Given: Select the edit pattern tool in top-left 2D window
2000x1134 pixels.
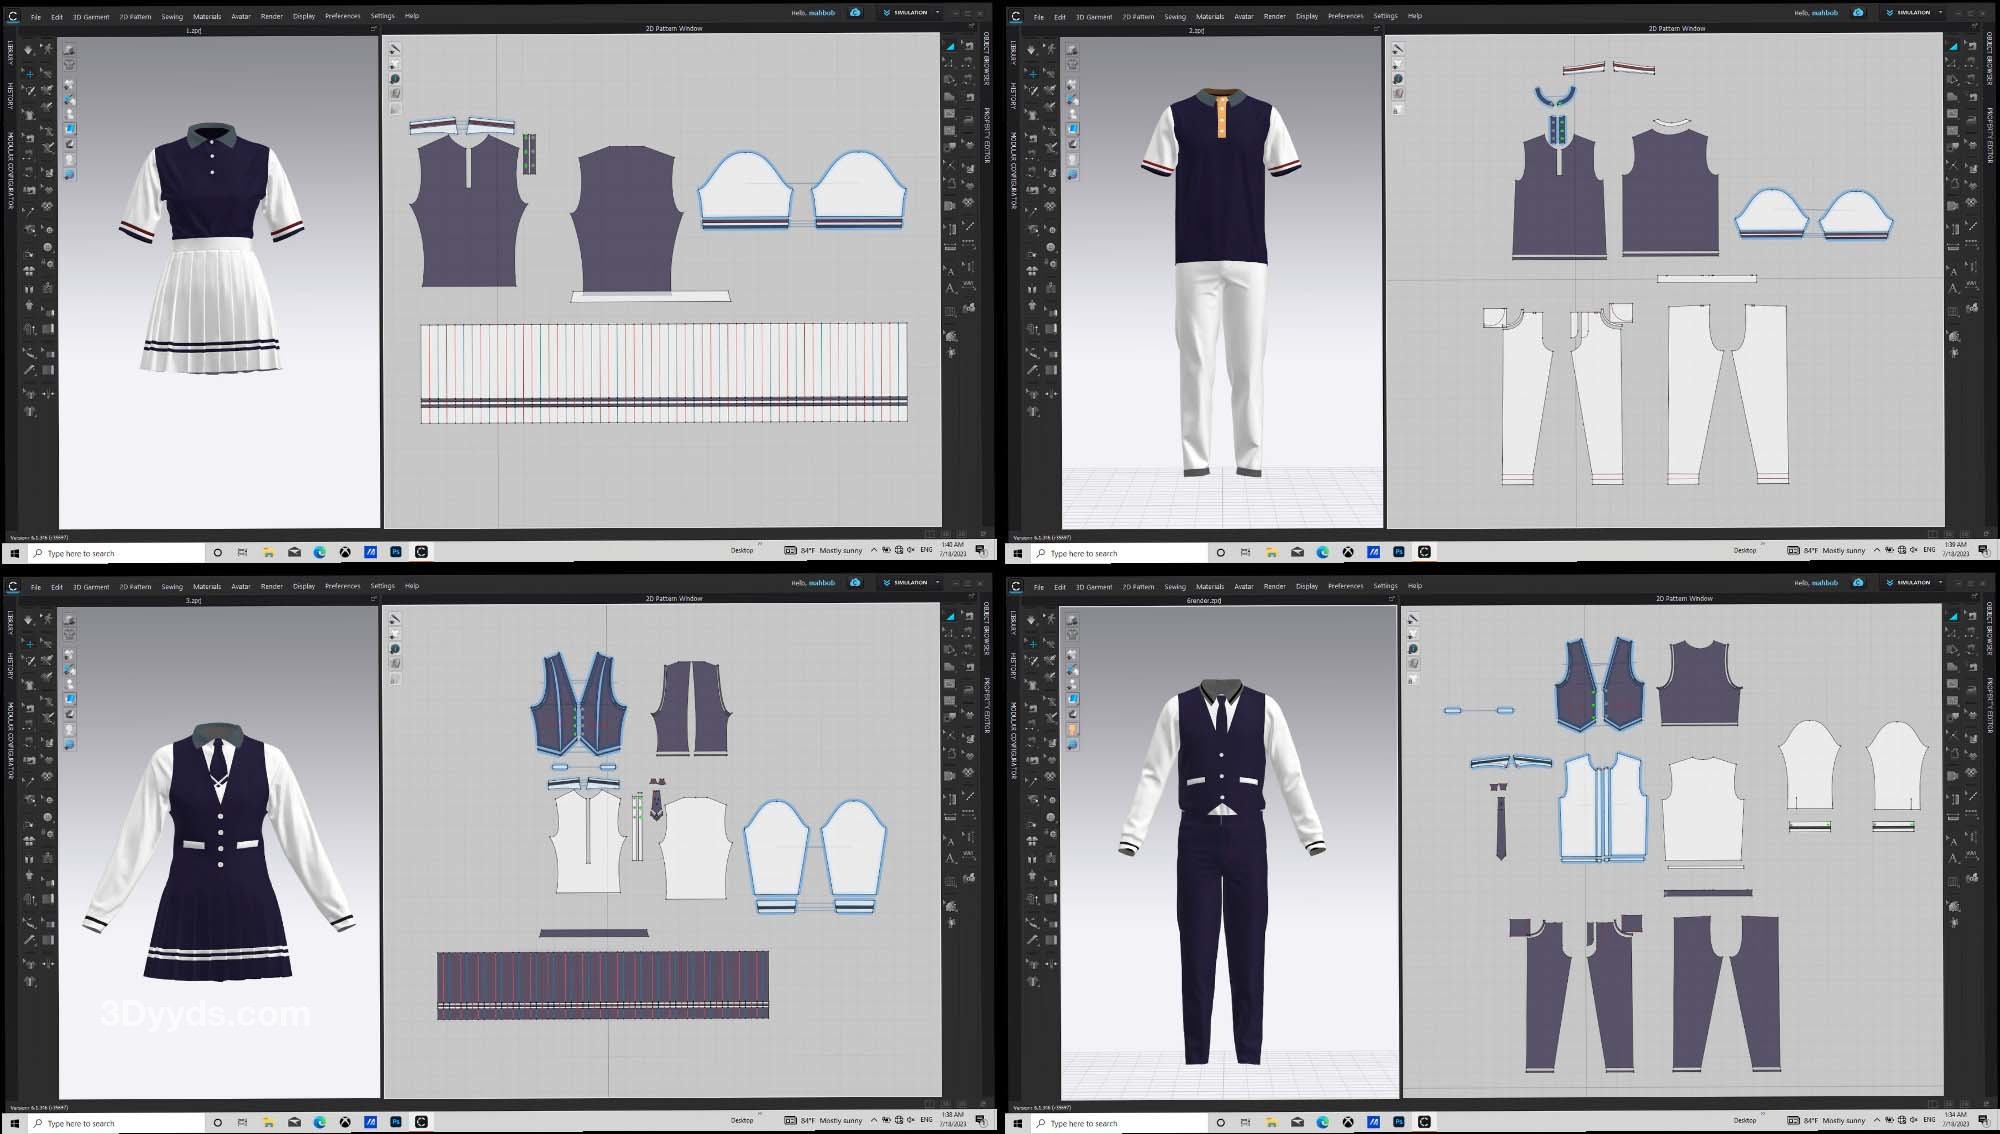Looking at the screenshot, I should point(395,49).
